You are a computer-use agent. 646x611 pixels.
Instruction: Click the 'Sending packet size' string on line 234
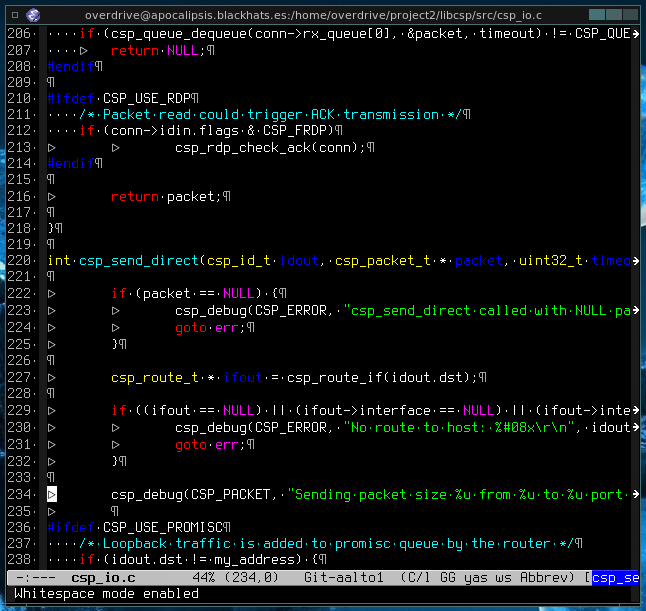point(459,494)
